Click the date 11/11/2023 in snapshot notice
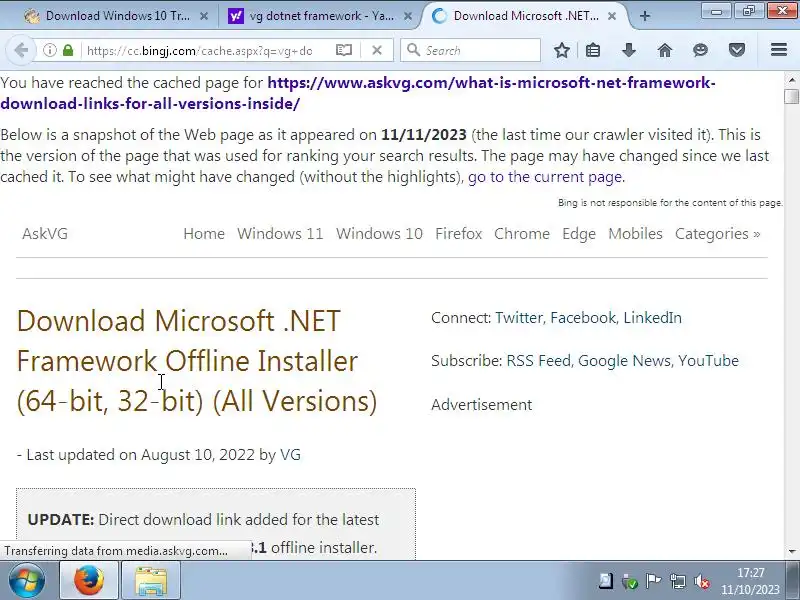The width and height of the screenshot is (800, 600). (423, 135)
